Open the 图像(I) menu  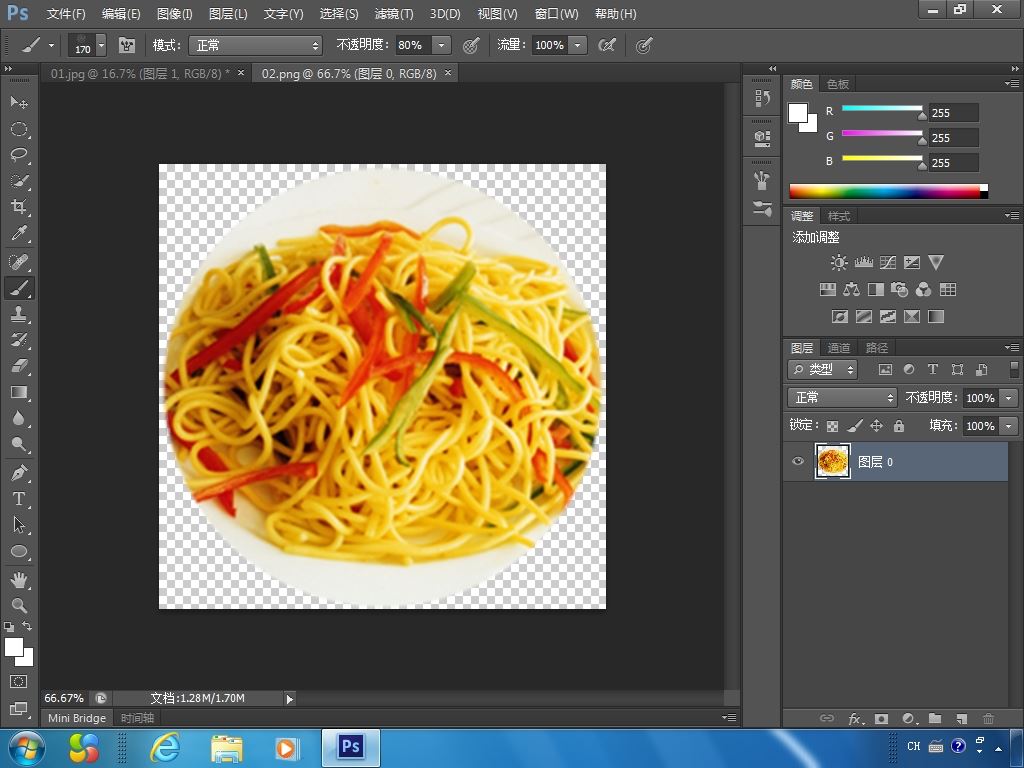click(x=174, y=14)
